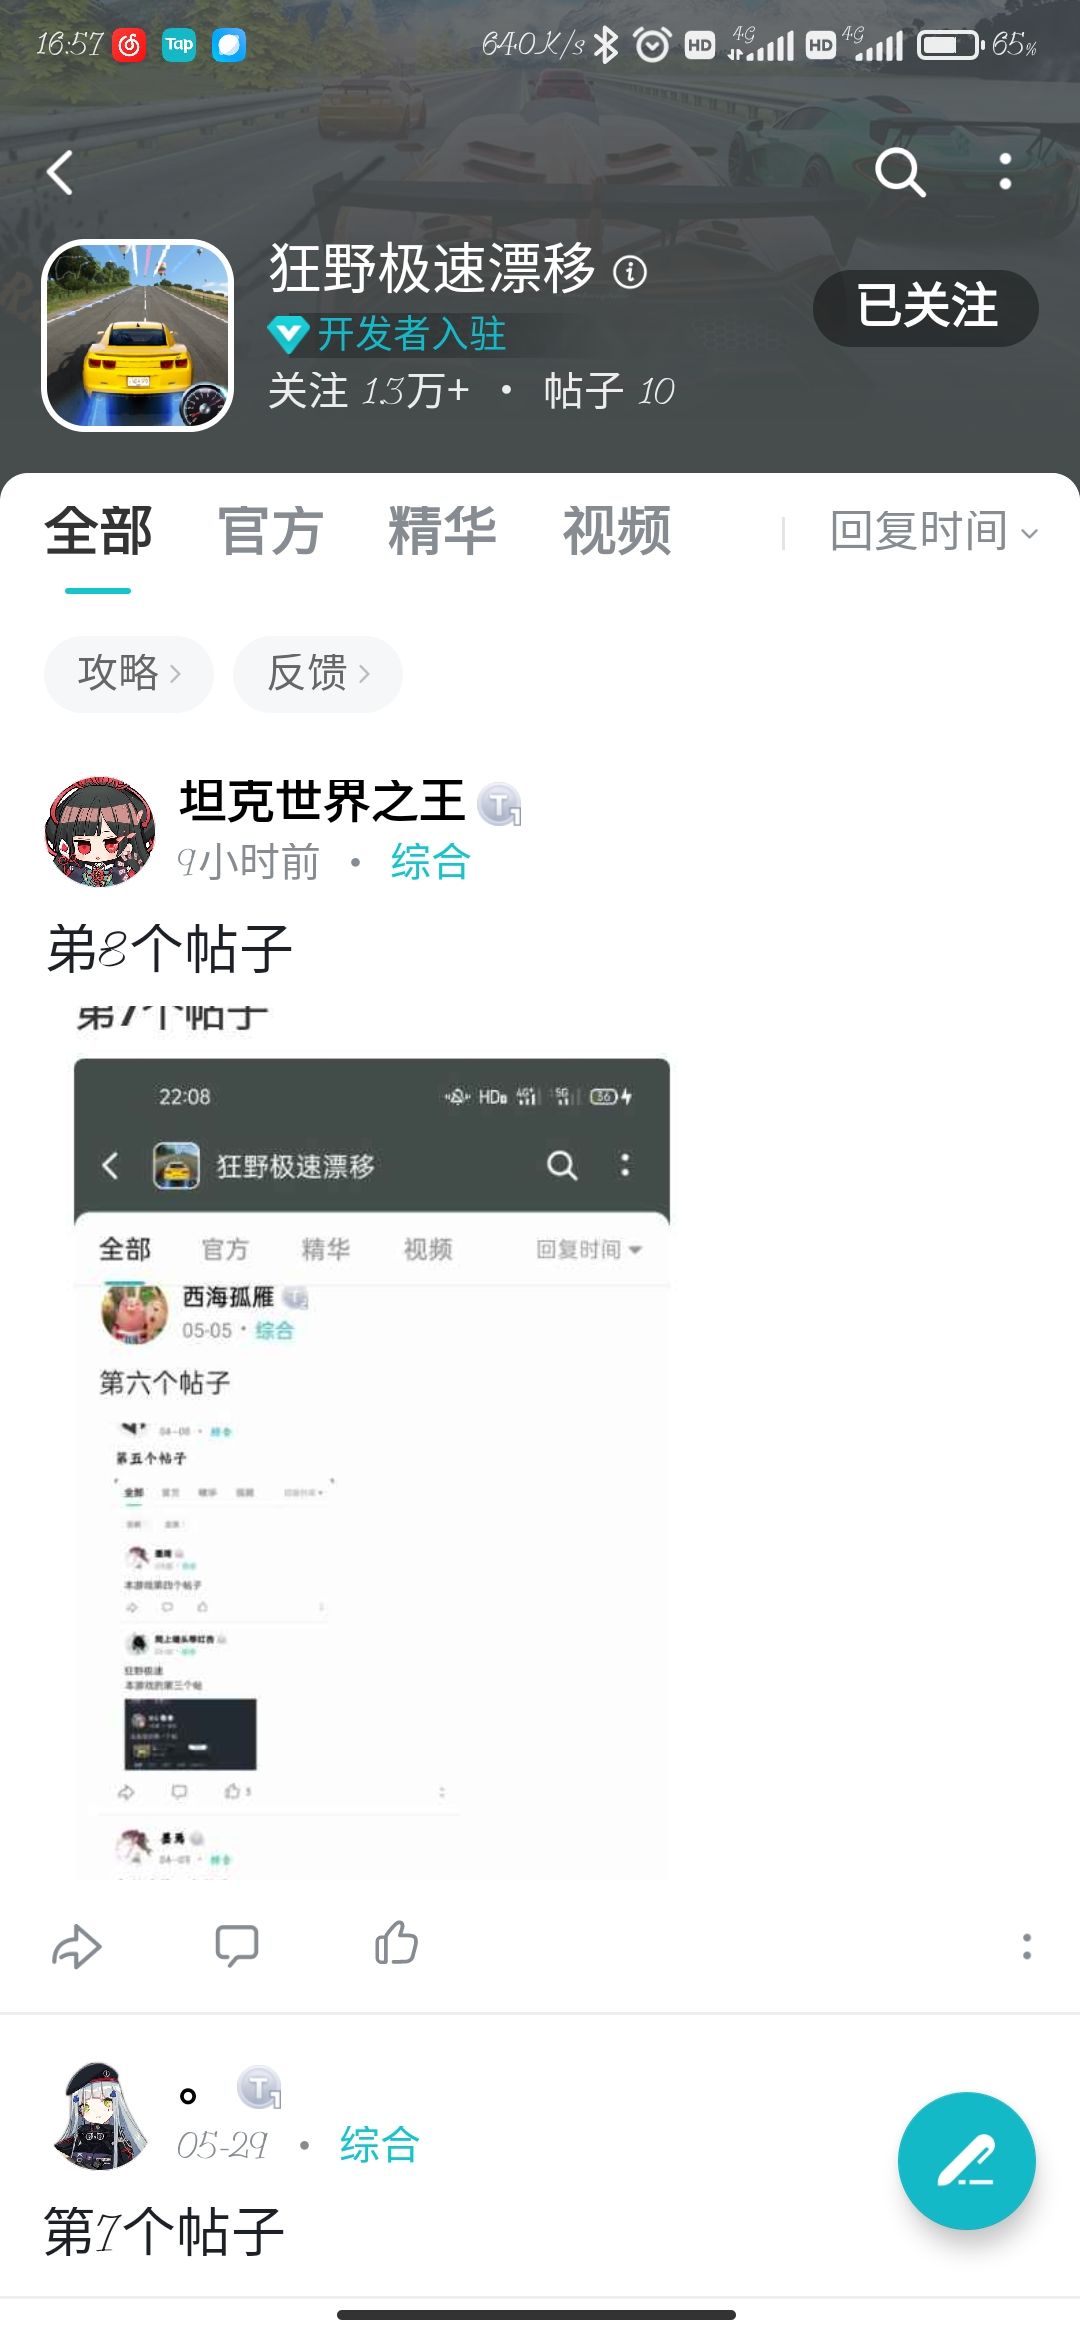This screenshot has width=1080, height=2340.
Task: Like the 第8个帖子 post
Action: [397, 1944]
